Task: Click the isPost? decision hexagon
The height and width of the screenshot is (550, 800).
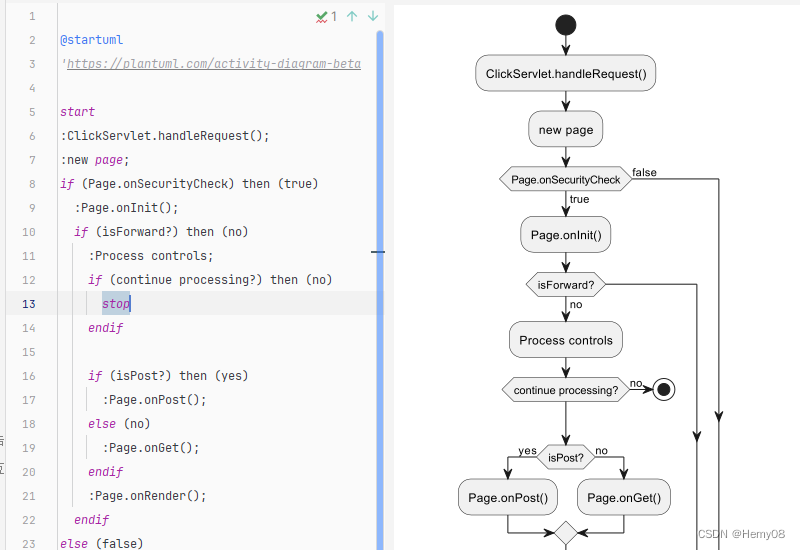Action: pos(566,457)
